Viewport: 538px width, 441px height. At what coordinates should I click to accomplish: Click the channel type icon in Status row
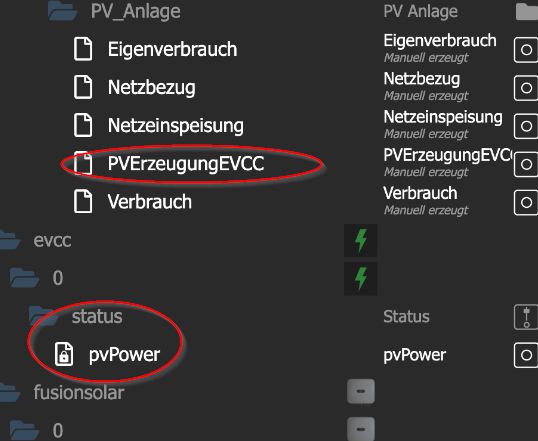coord(526,317)
